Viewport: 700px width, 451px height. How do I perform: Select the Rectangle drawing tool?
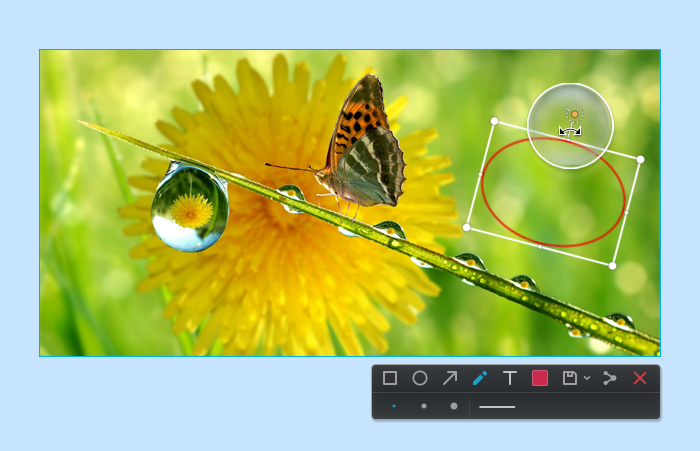coord(390,378)
